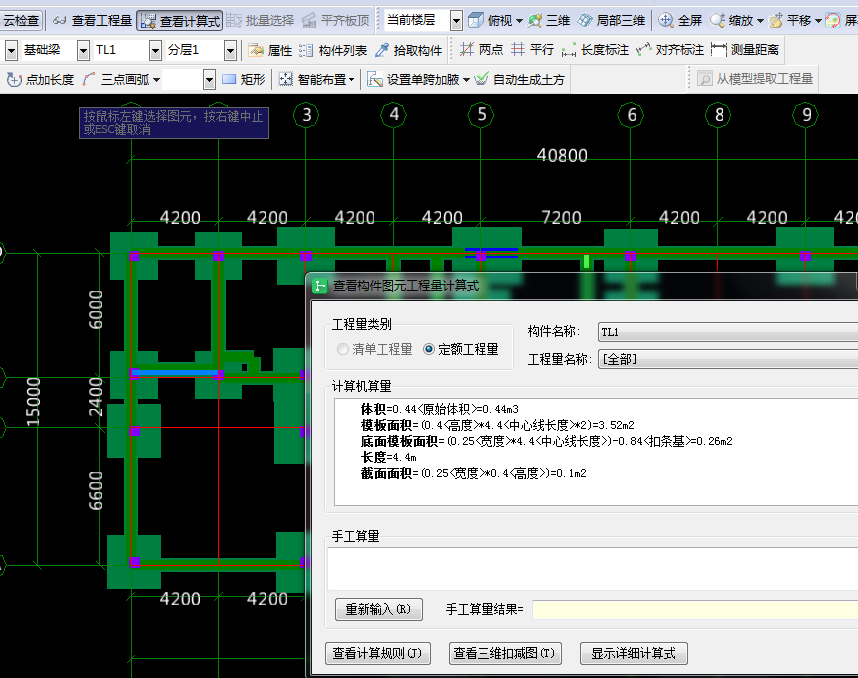Select the 矩形 rectangle draw tool
Image resolution: width=858 pixels, height=678 pixels.
[244, 80]
